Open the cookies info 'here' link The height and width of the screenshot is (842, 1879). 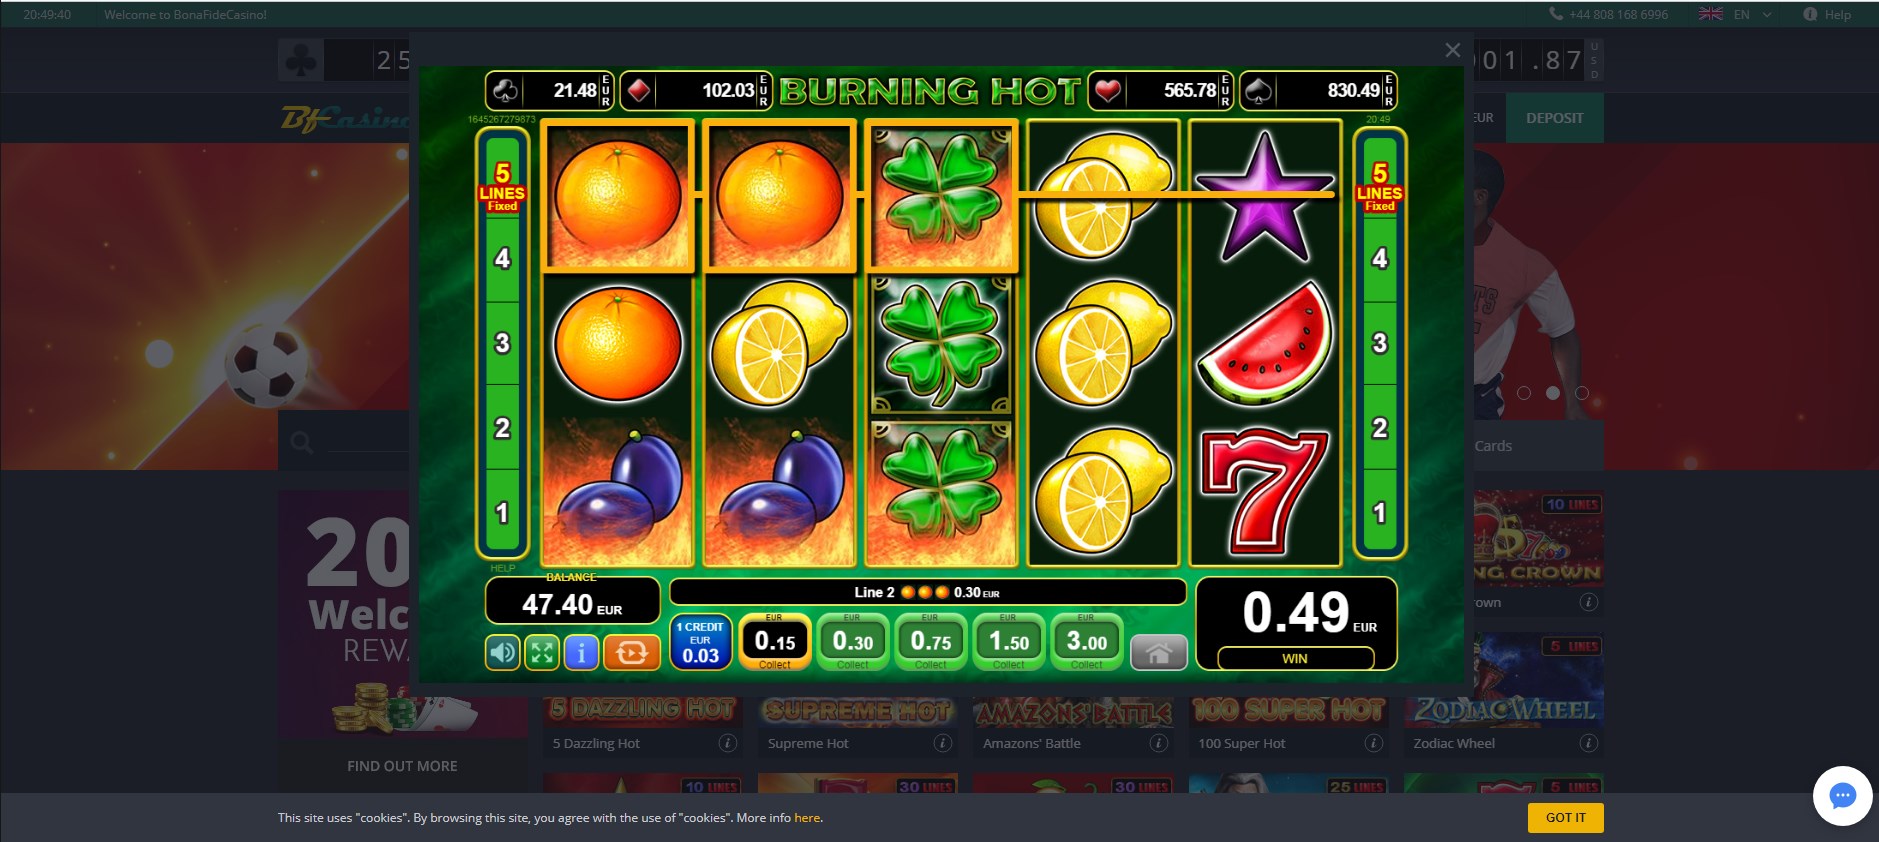(x=807, y=818)
